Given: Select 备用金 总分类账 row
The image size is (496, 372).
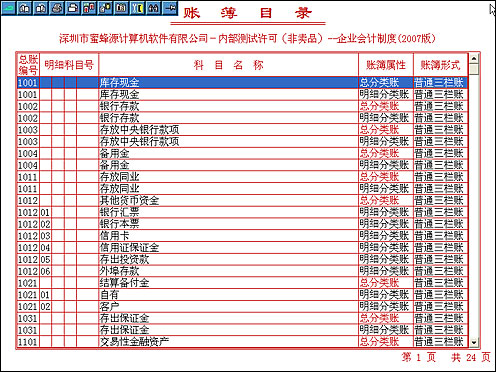Looking at the screenshot, I should (x=242, y=153).
